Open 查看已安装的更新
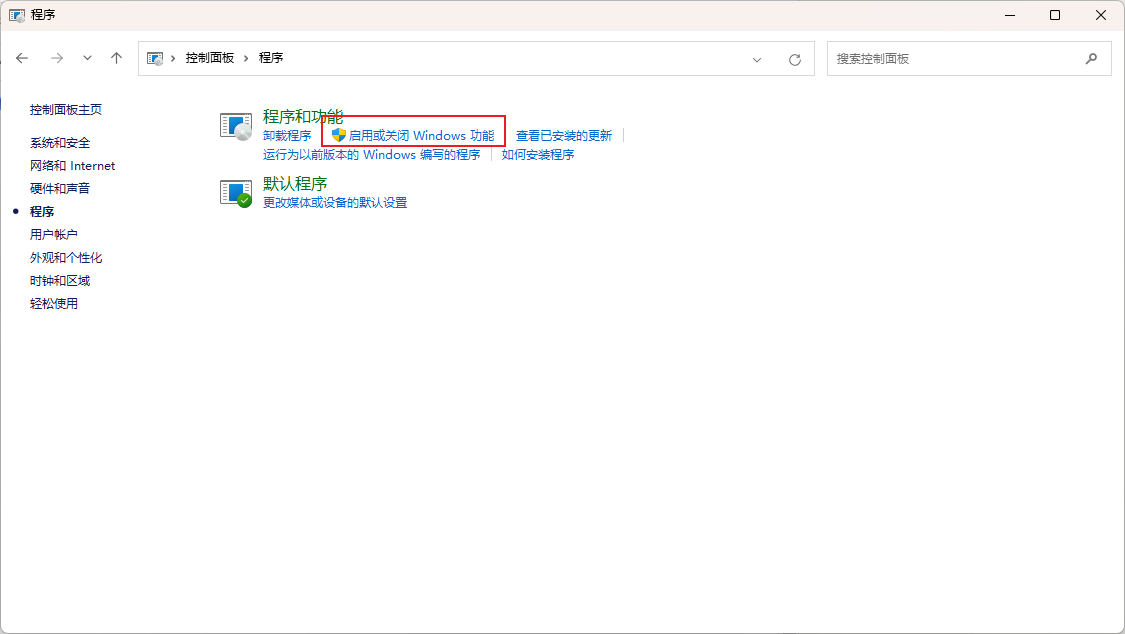The height and width of the screenshot is (634, 1125). point(564,136)
